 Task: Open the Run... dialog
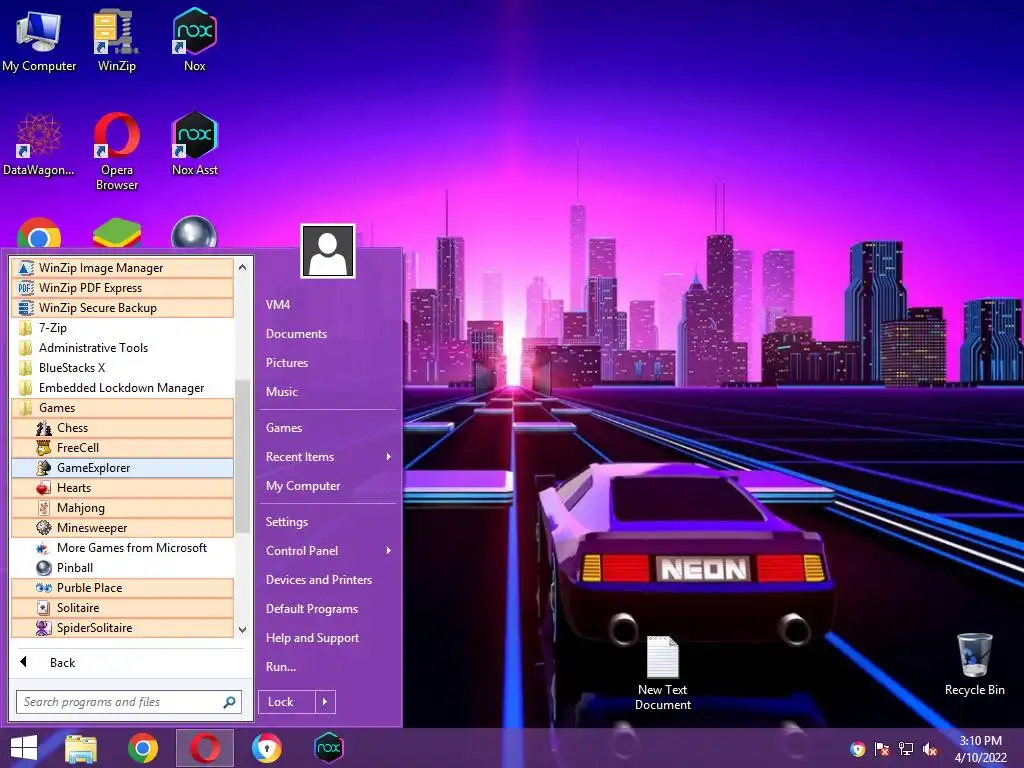[328, 667]
